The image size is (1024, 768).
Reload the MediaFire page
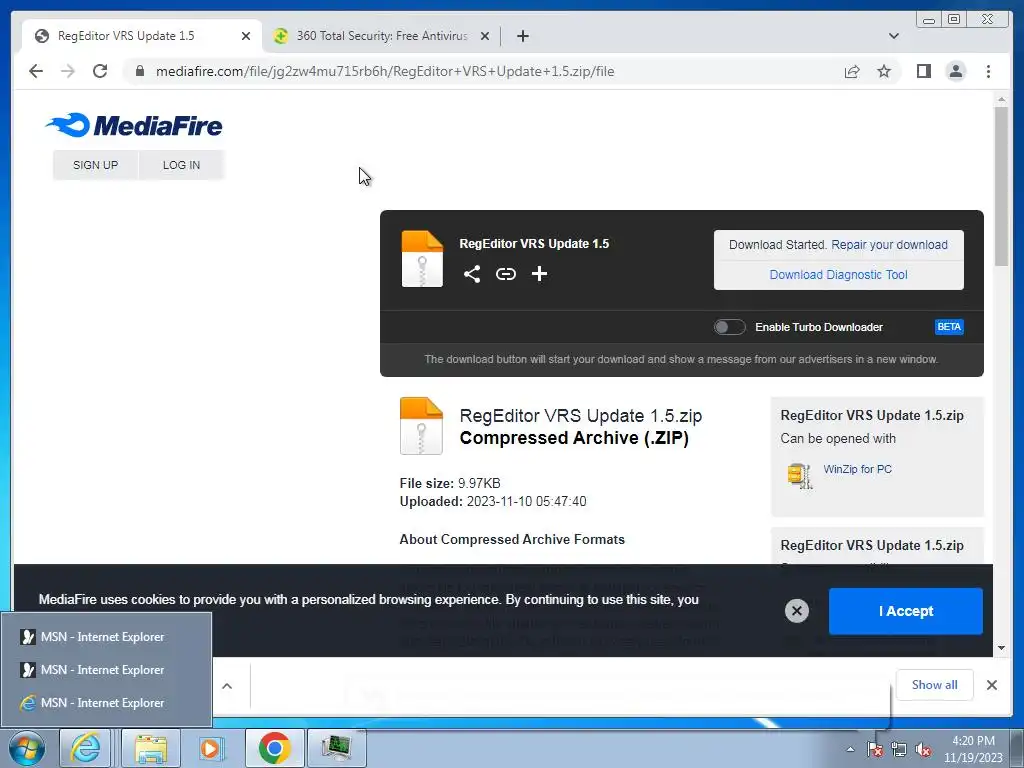pyautogui.click(x=100, y=71)
